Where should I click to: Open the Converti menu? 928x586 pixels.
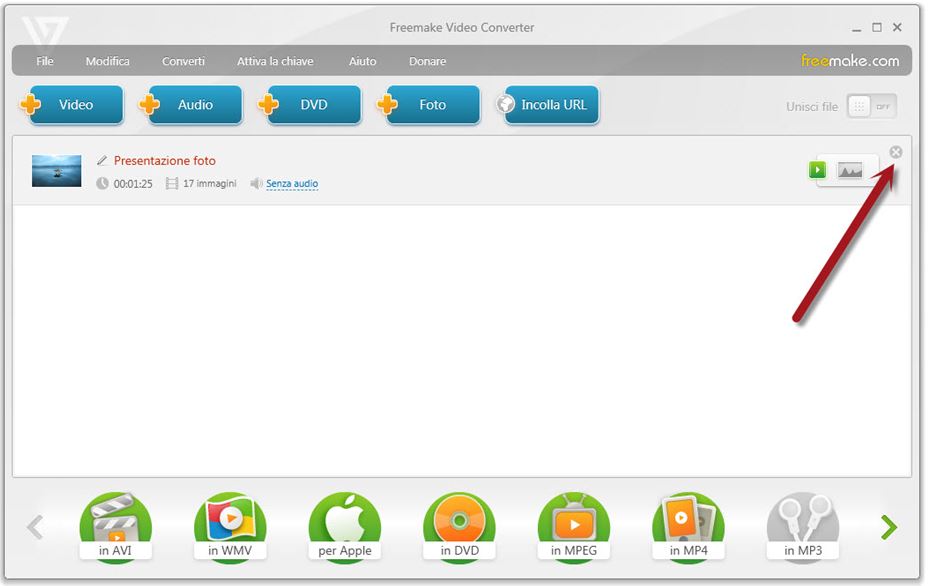point(183,61)
